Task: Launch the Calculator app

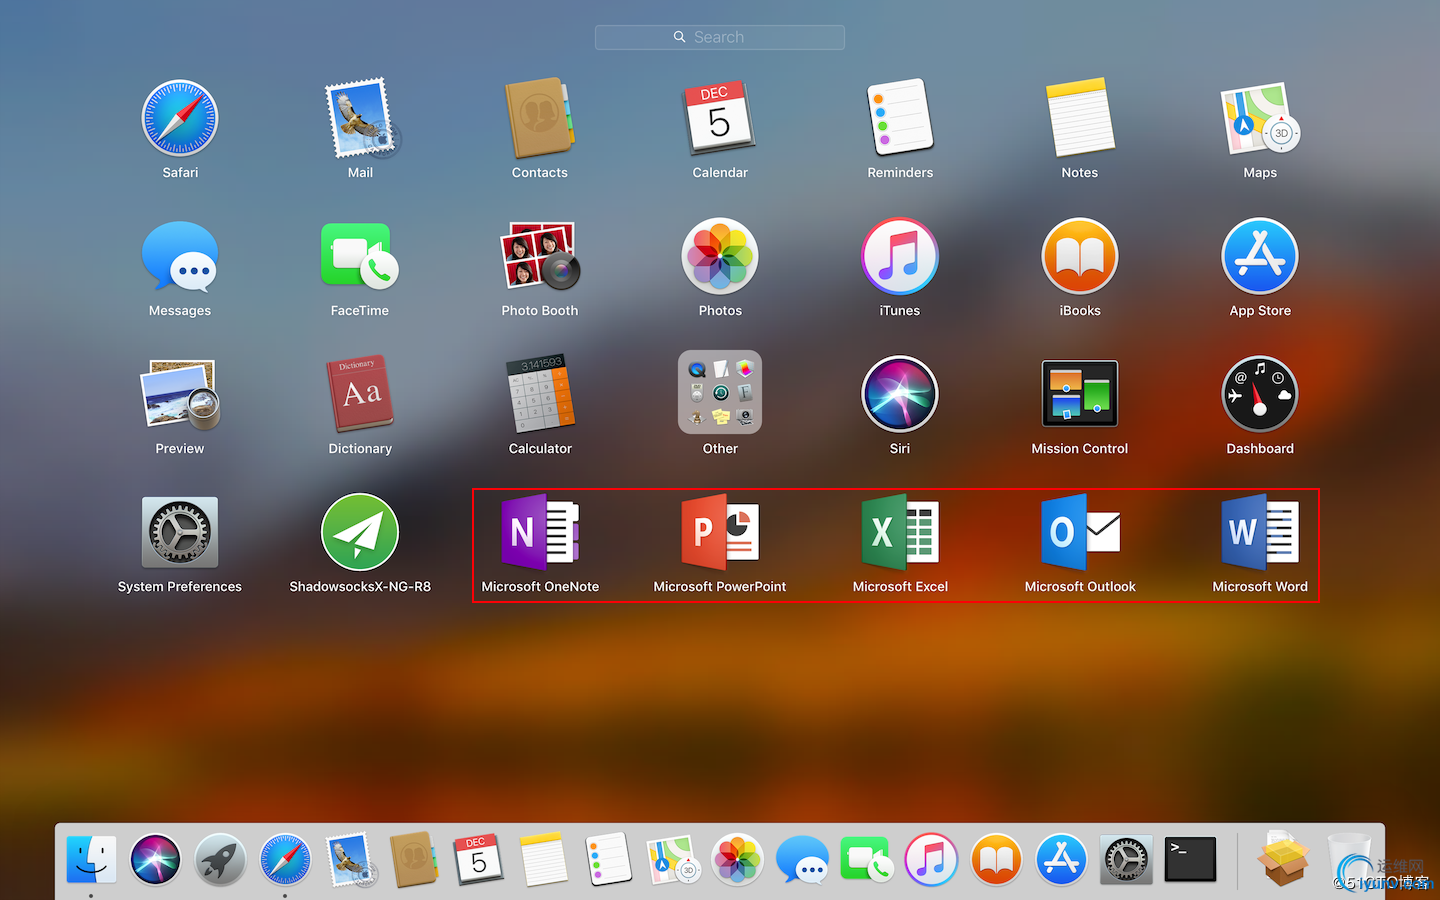Action: (x=540, y=395)
